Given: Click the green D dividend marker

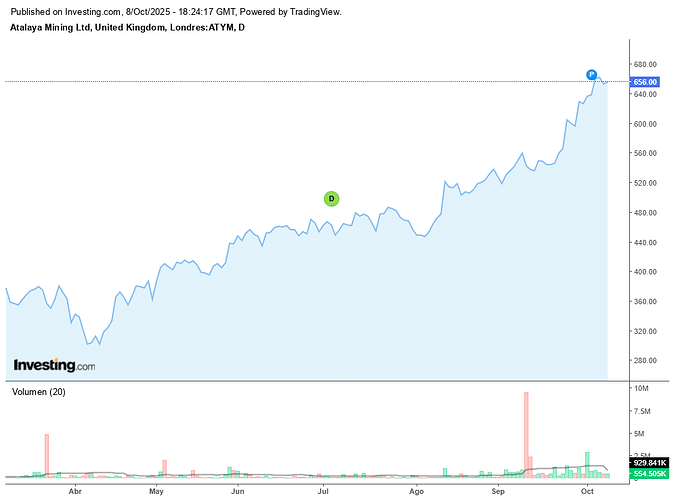Looking at the screenshot, I should pos(331,199).
